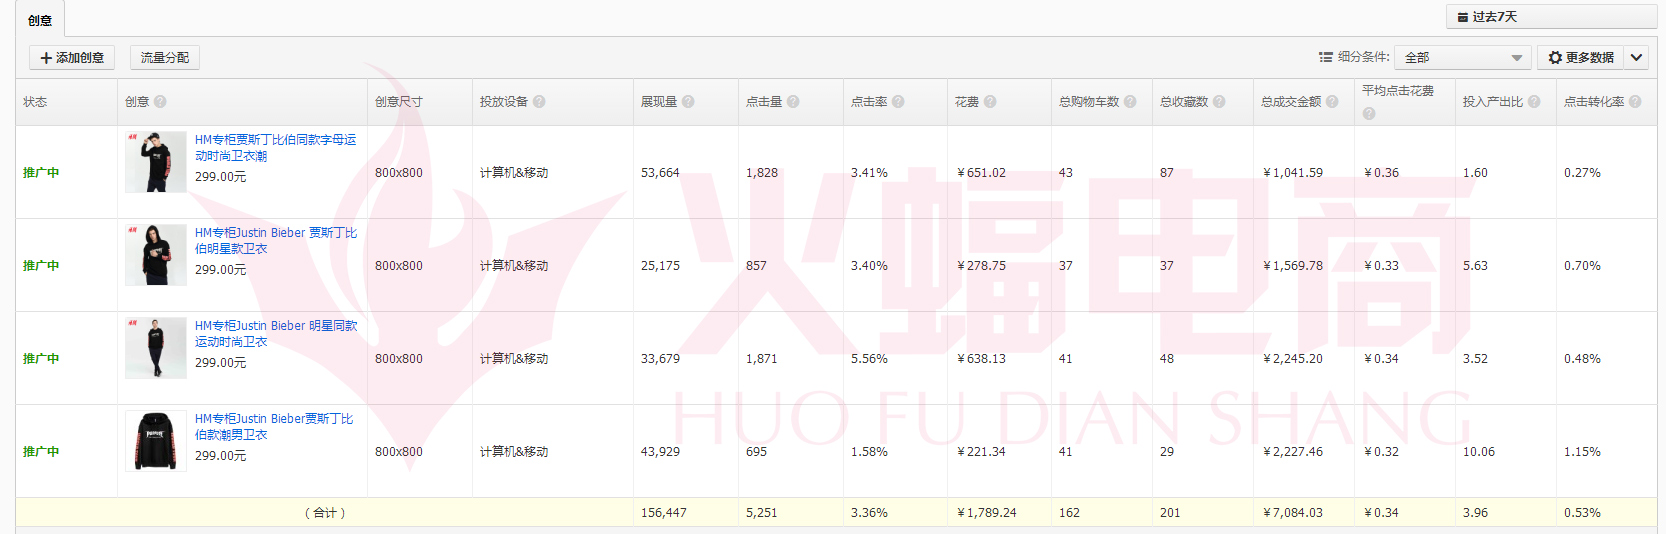Viewport: 1666px width, 534px height.
Task: Click help icon under 平均点击花费 header
Action: coord(1369,114)
